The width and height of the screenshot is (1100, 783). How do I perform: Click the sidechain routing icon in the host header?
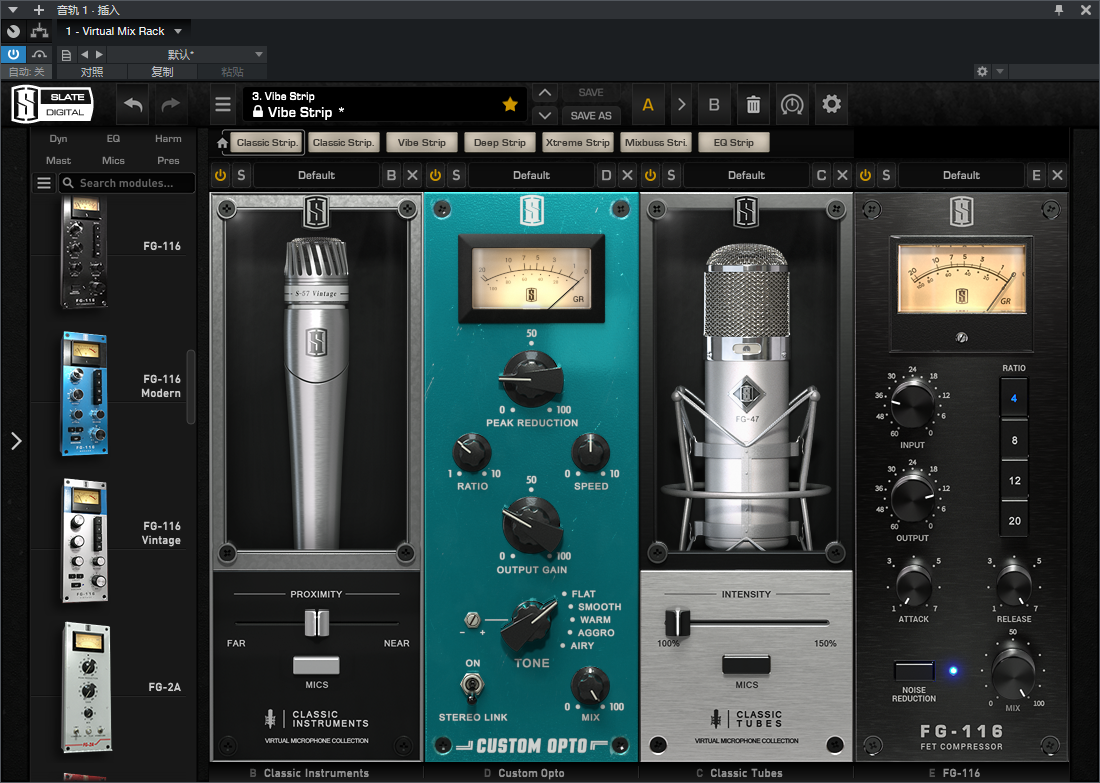(x=39, y=31)
